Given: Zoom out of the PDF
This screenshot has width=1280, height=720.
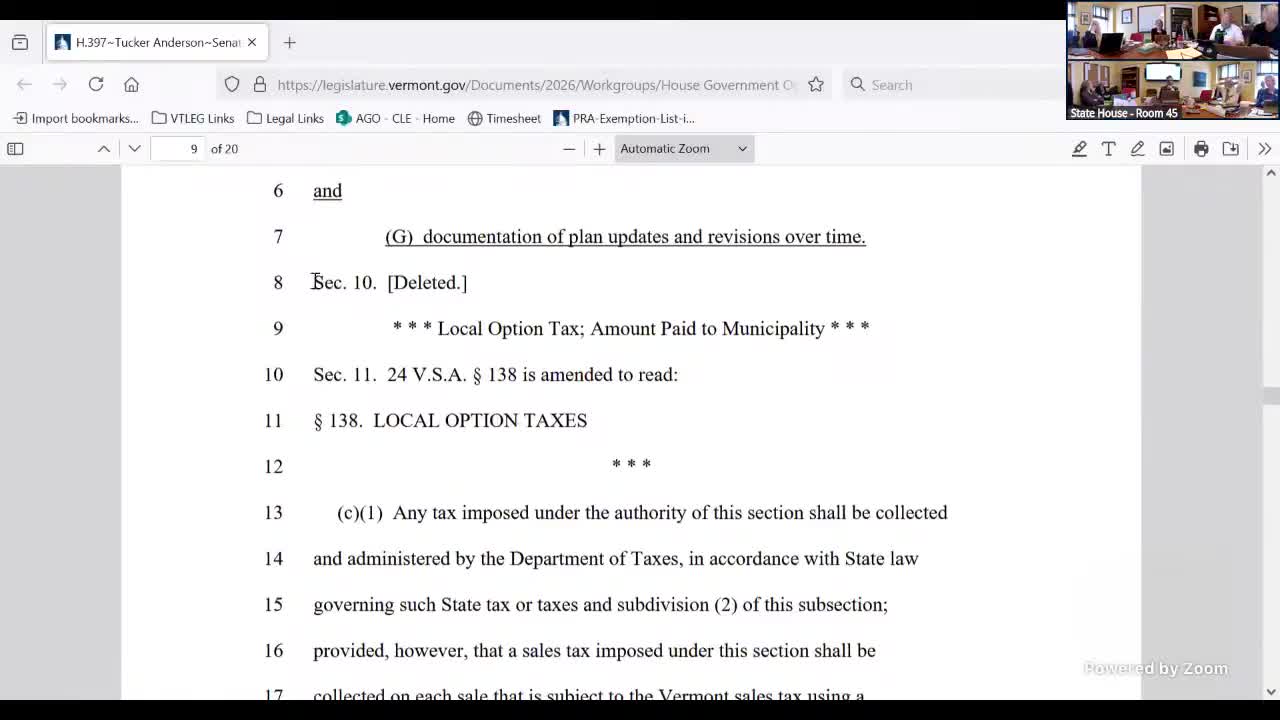Looking at the screenshot, I should (569, 149).
